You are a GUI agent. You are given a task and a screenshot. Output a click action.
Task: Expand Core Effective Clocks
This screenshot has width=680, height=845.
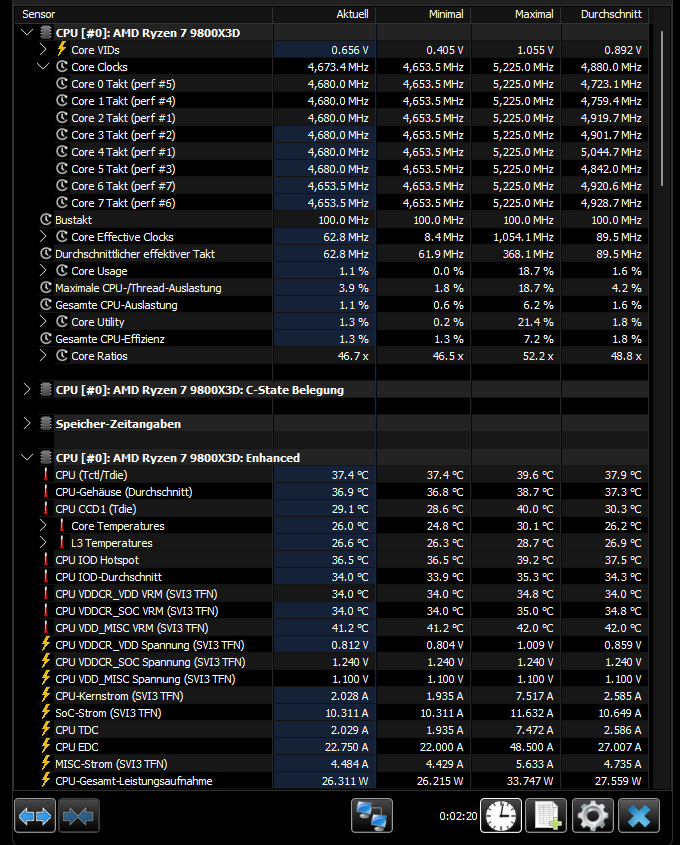coord(43,237)
